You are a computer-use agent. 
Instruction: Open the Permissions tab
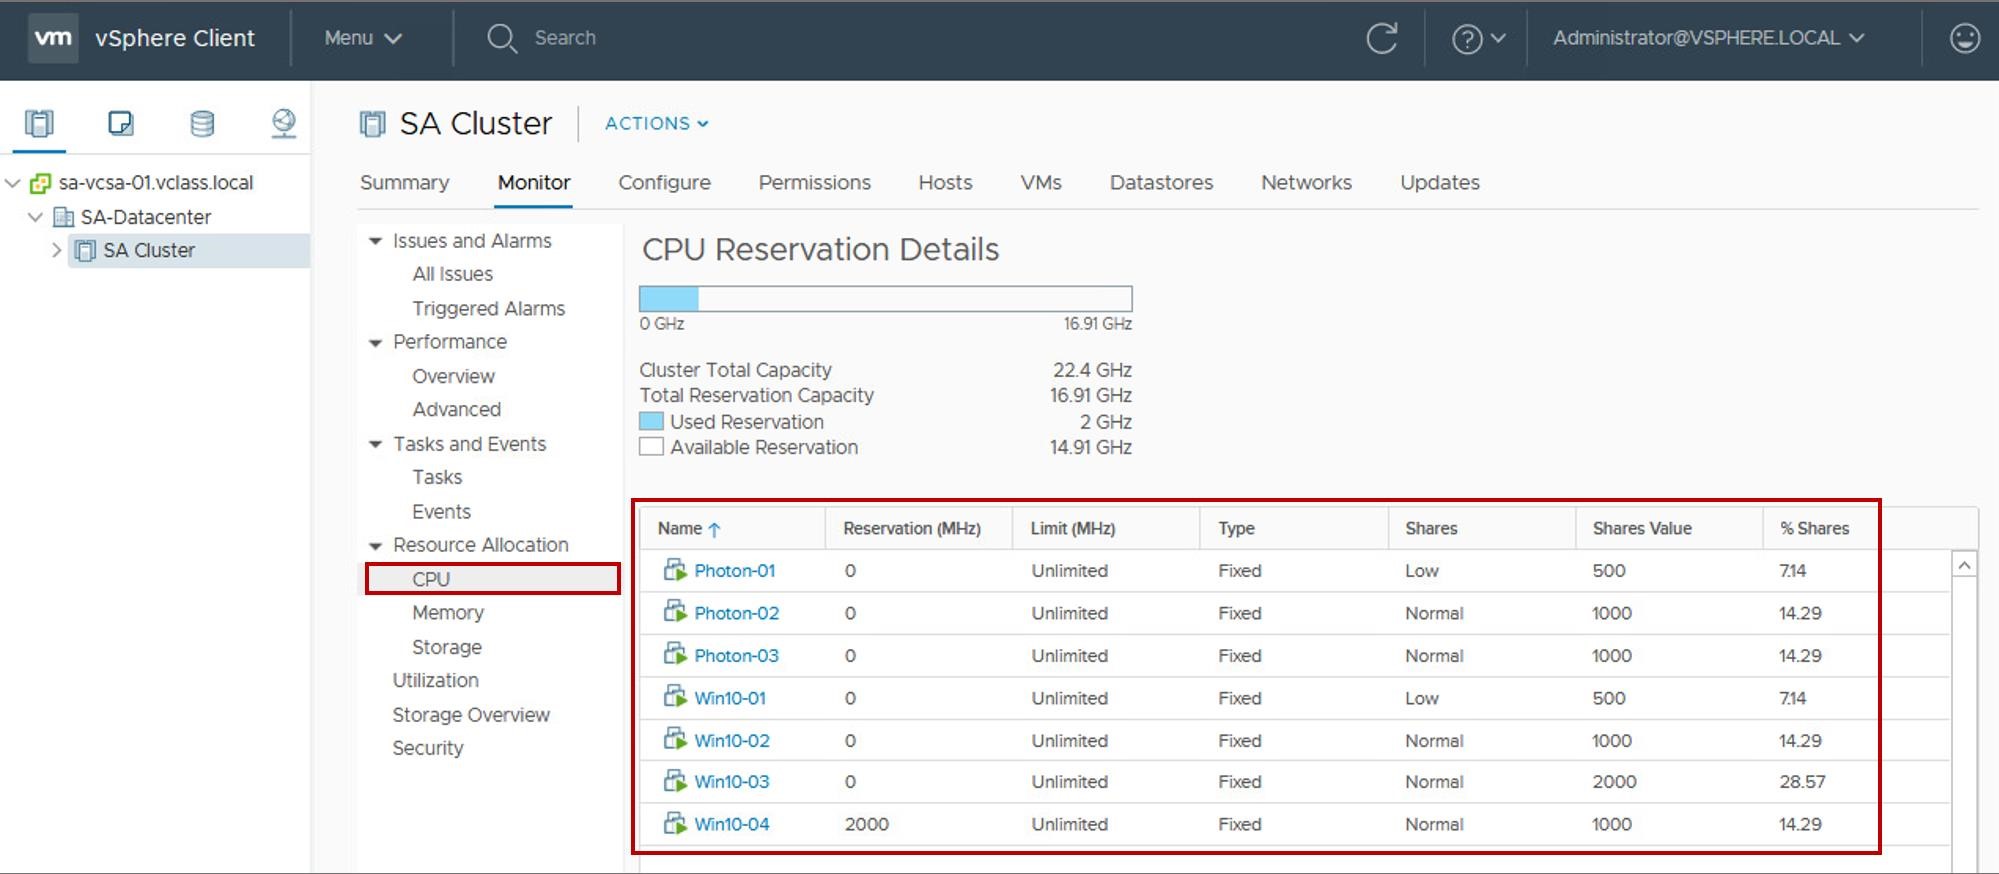815,182
